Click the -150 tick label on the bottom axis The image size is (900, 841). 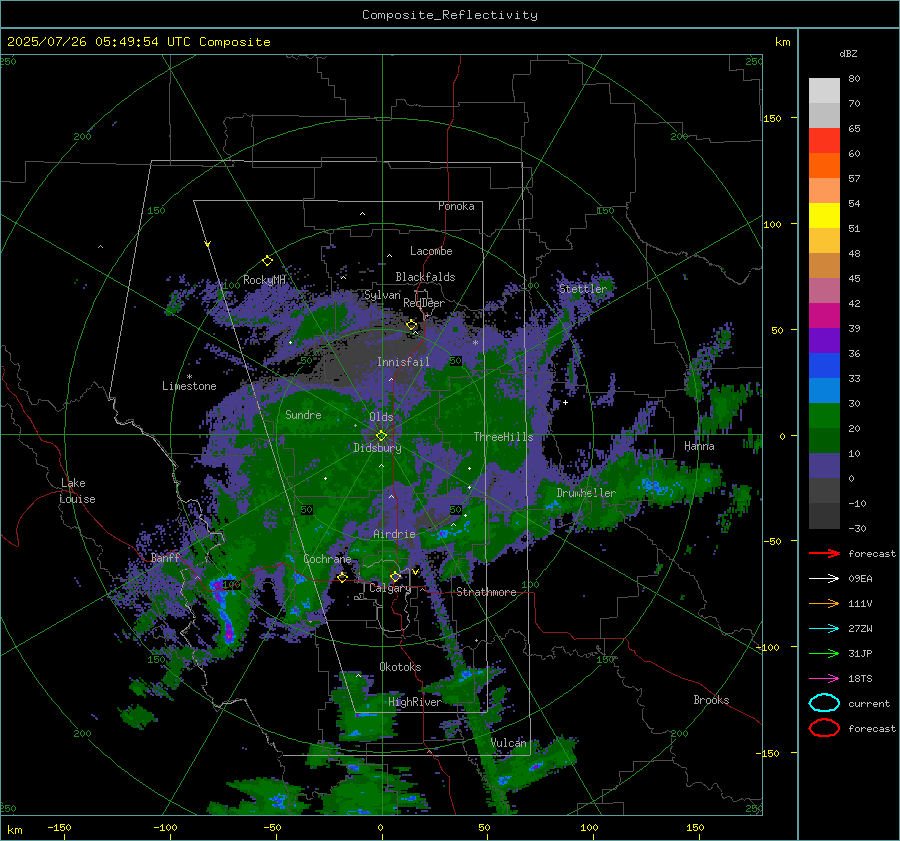click(x=59, y=827)
